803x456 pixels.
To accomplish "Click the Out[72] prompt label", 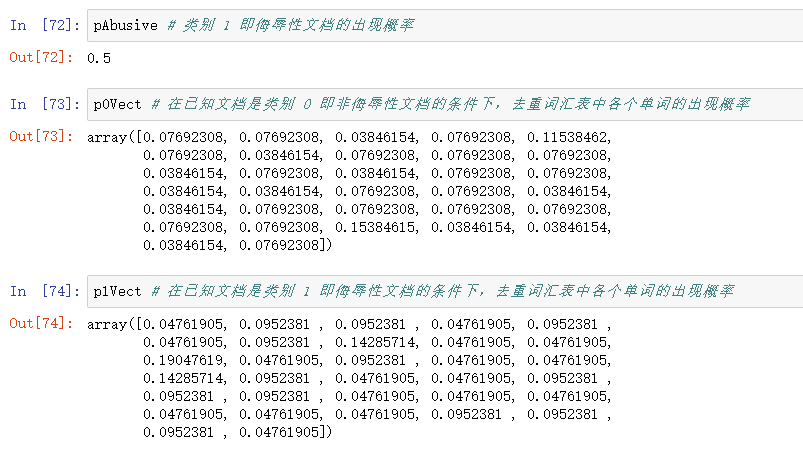I will [x=41, y=57].
